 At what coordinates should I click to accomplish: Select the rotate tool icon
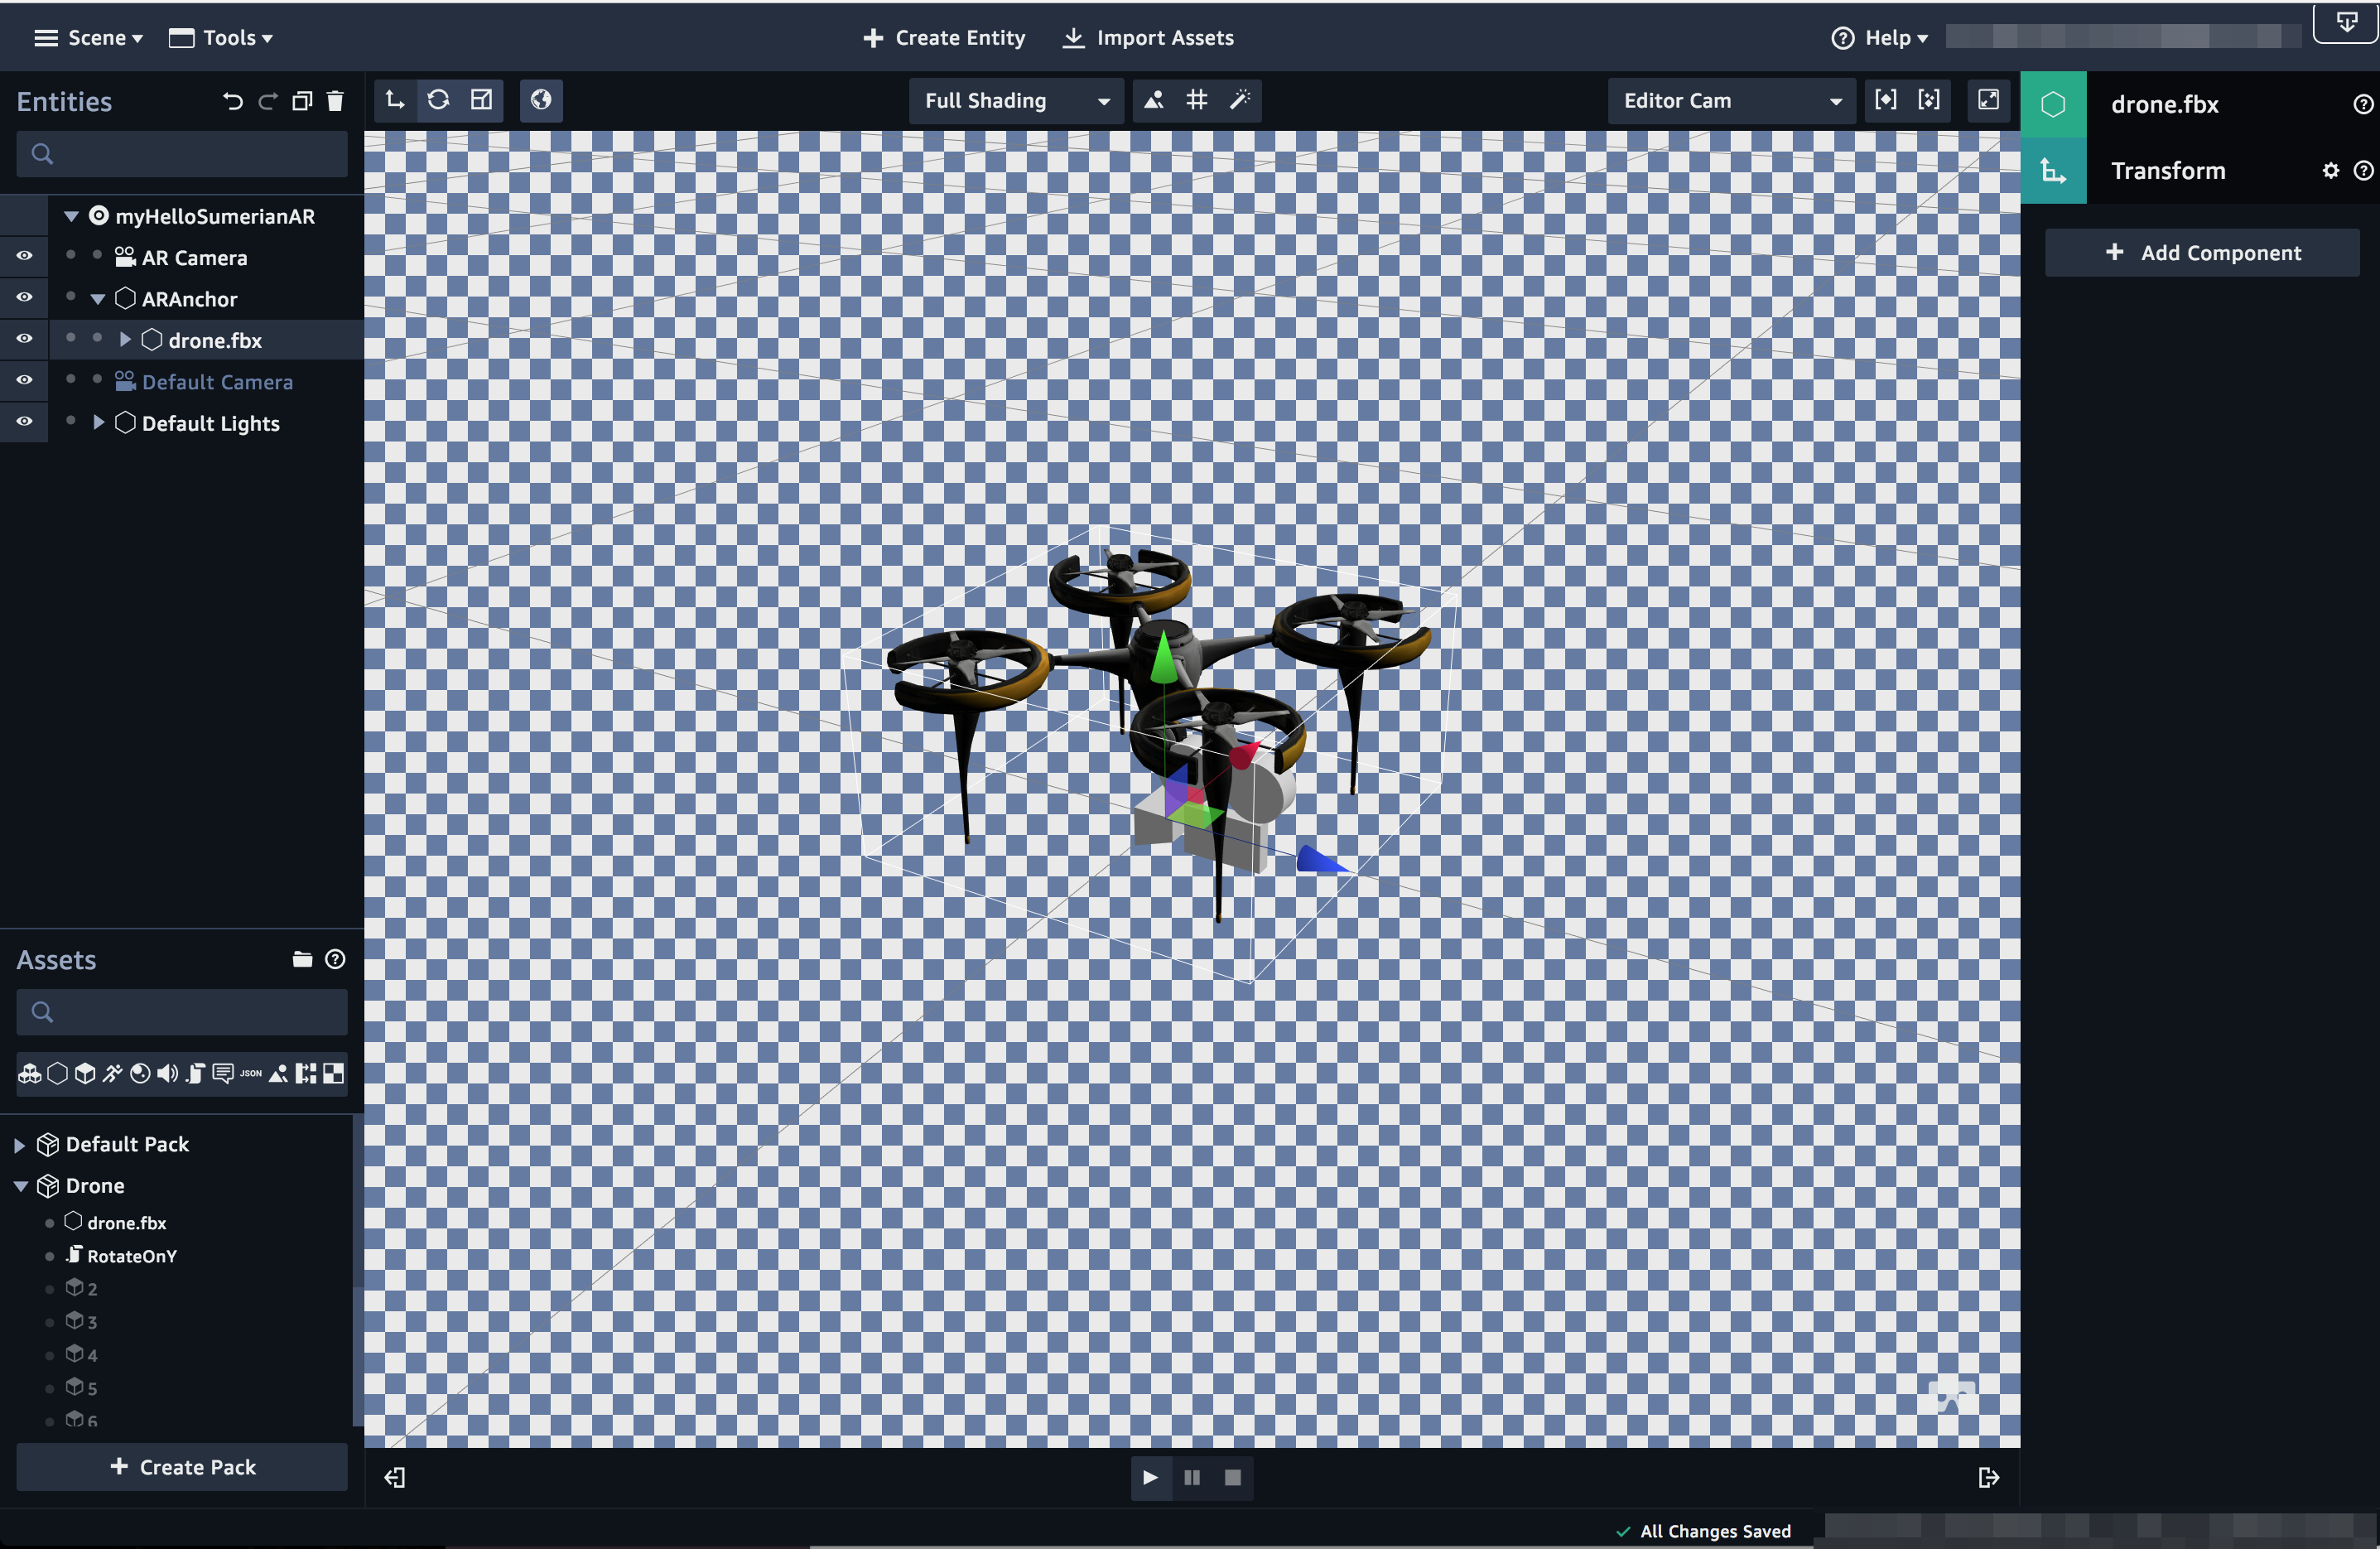point(439,99)
